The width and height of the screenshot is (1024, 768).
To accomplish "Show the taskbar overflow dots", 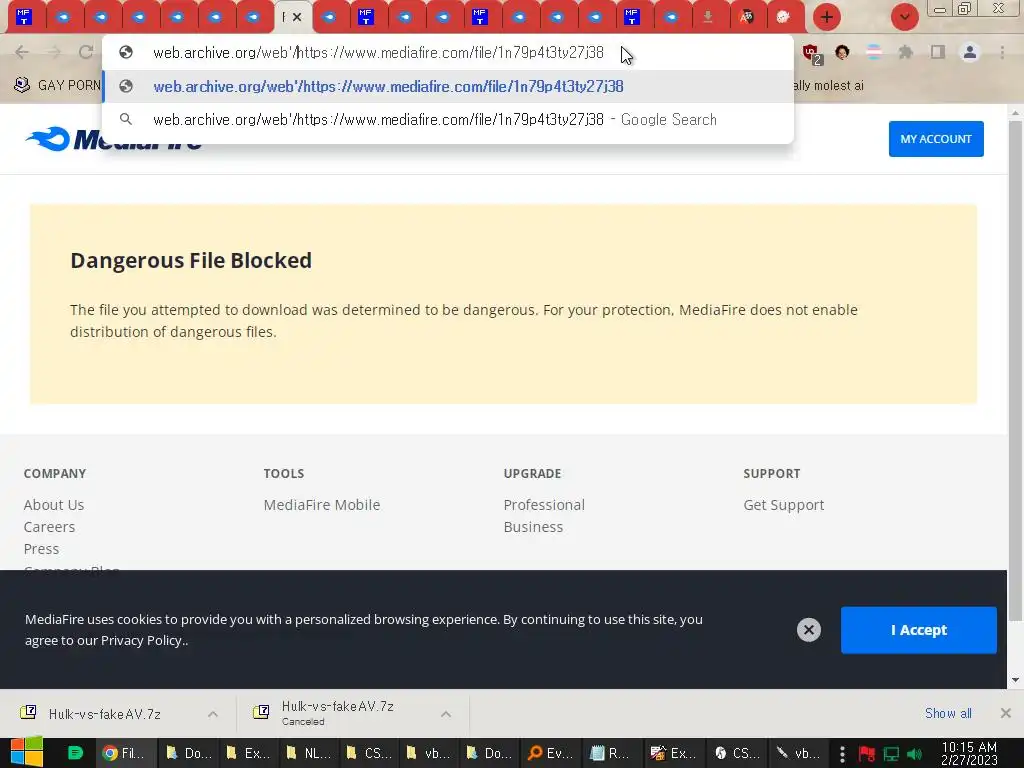I will (842, 754).
